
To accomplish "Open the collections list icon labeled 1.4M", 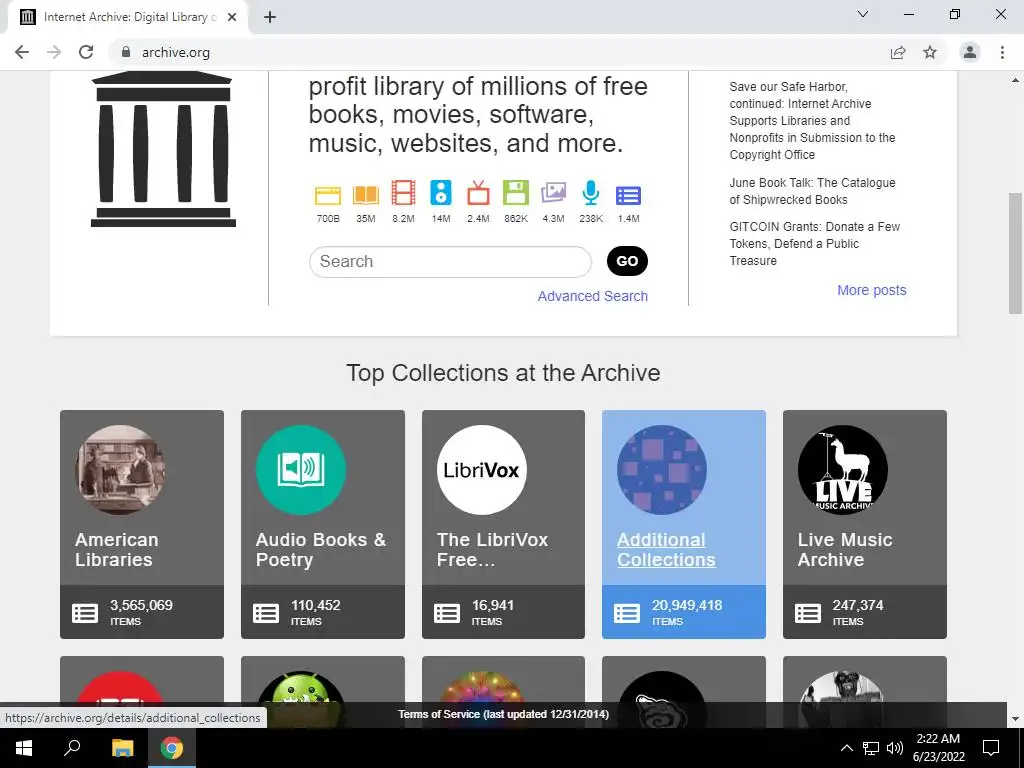I will [x=628, y=195].
